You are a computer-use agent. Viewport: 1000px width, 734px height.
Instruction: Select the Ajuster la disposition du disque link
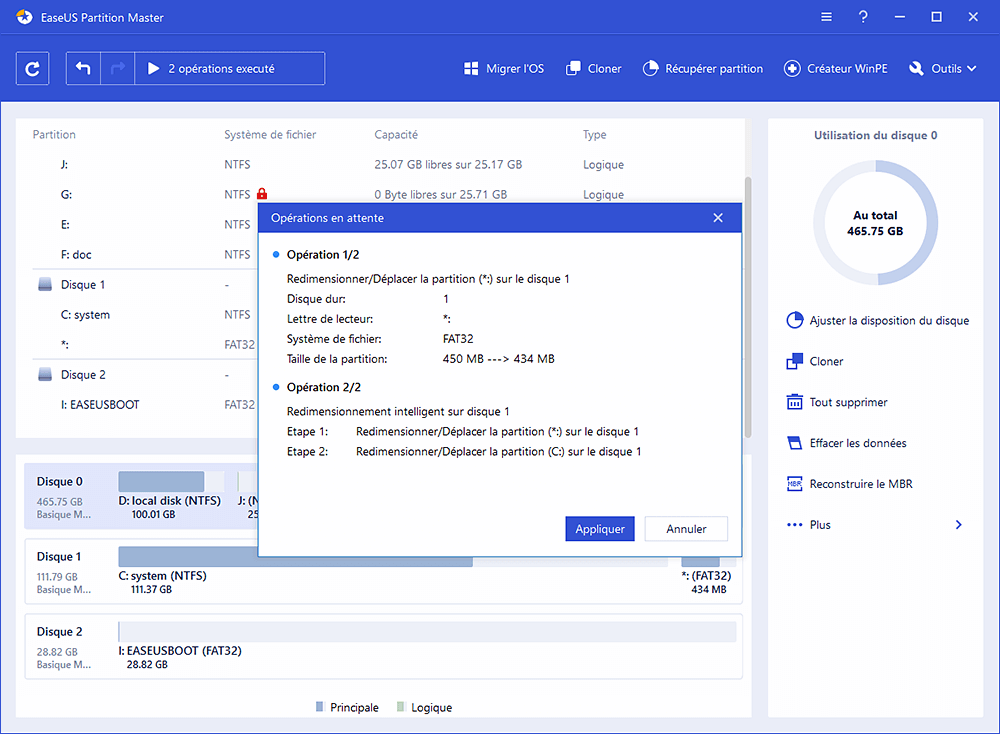(x=889, y=321)
